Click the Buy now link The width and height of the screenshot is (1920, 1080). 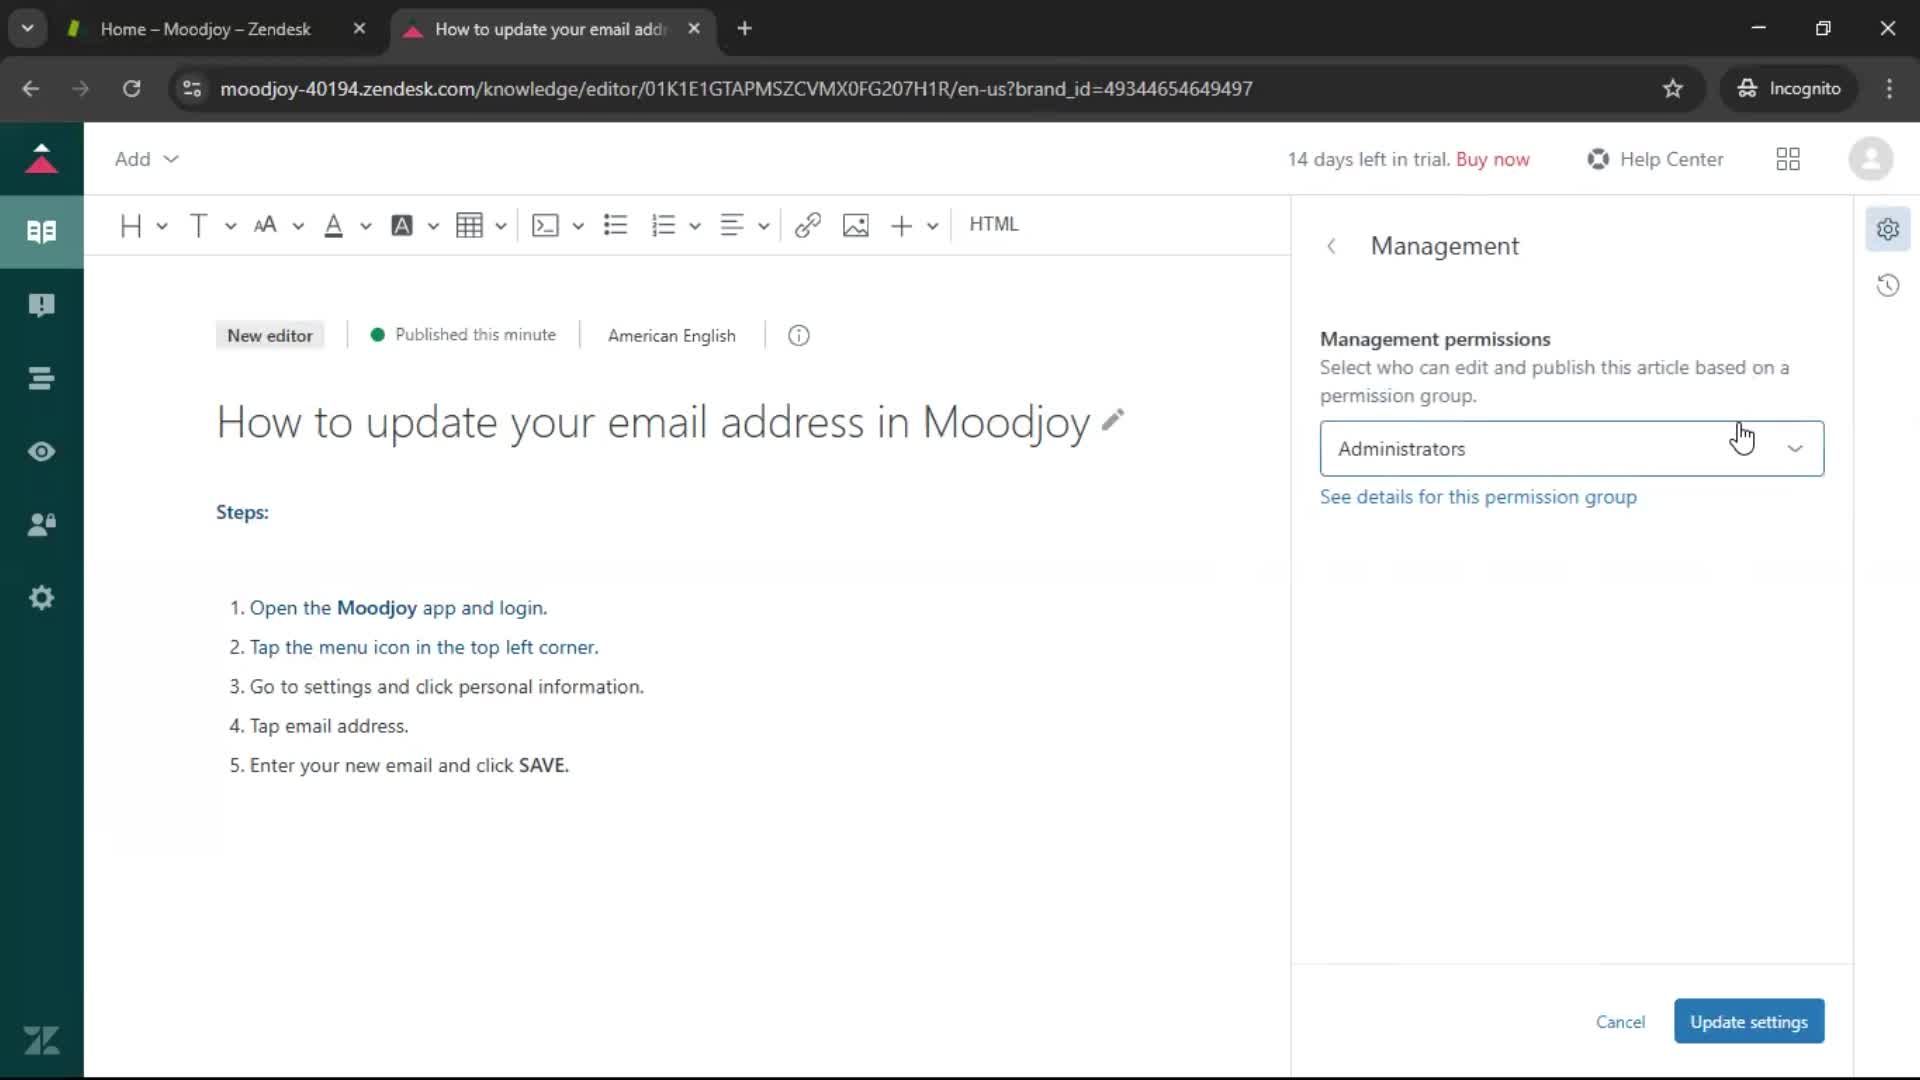pos(1493,159)
